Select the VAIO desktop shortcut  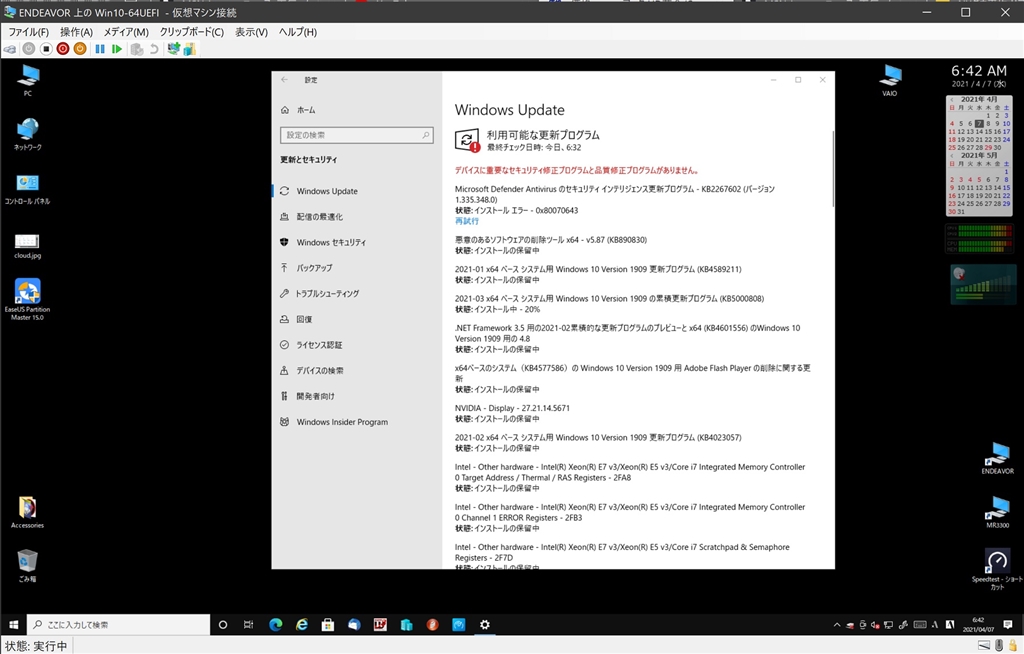pyautogui.click(x=889, y=81)
